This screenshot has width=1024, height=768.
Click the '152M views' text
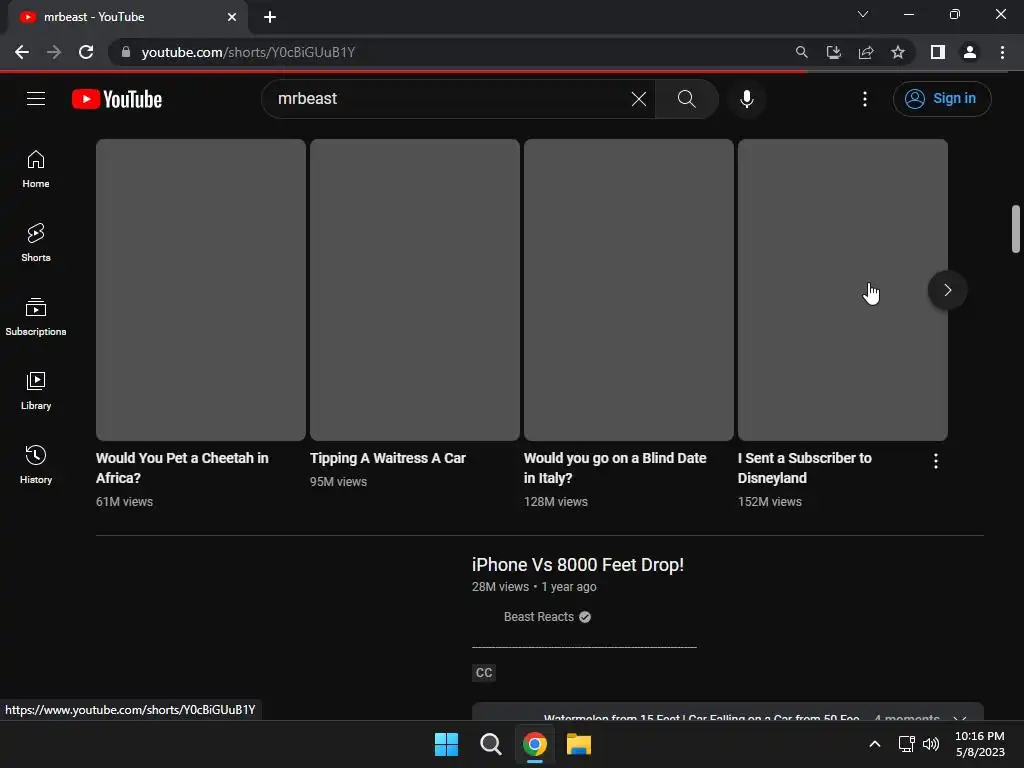769,502
